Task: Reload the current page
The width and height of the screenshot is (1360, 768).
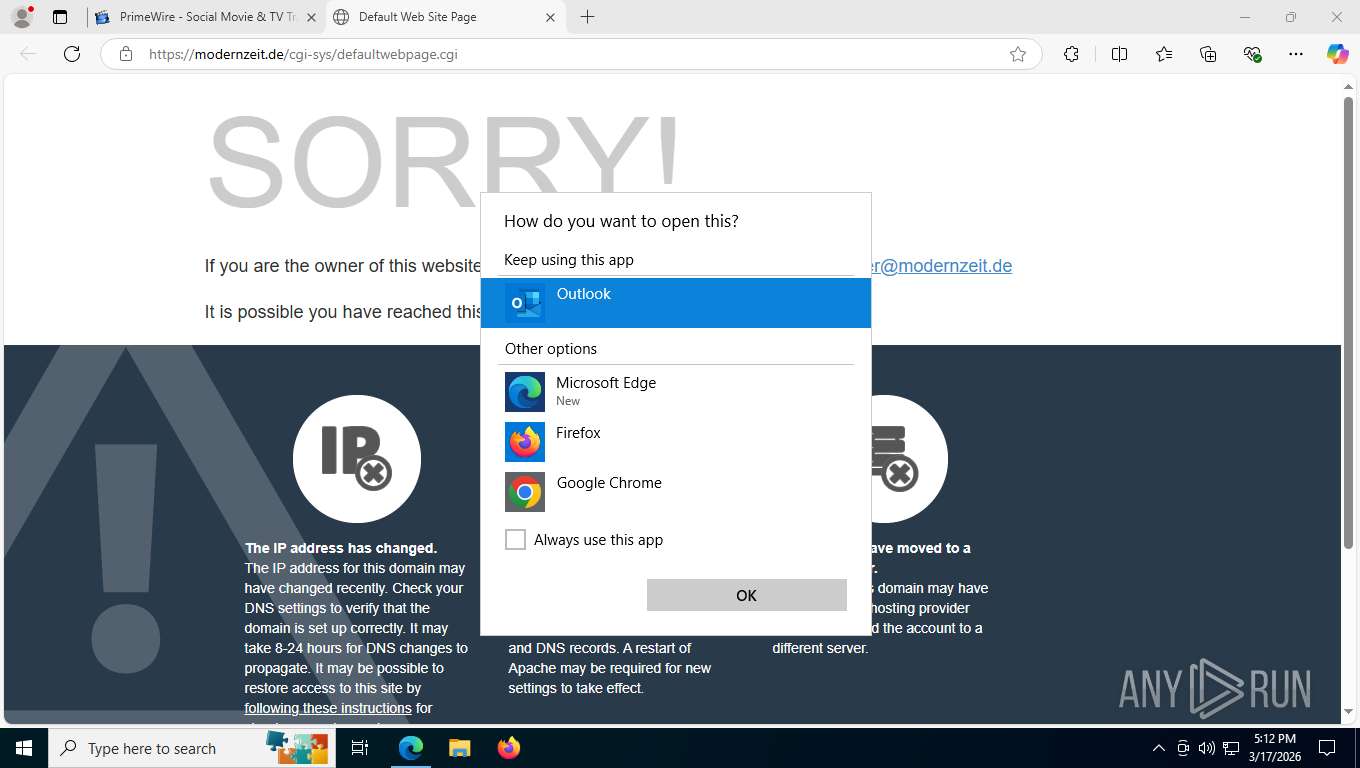Action: pos(72,54)
